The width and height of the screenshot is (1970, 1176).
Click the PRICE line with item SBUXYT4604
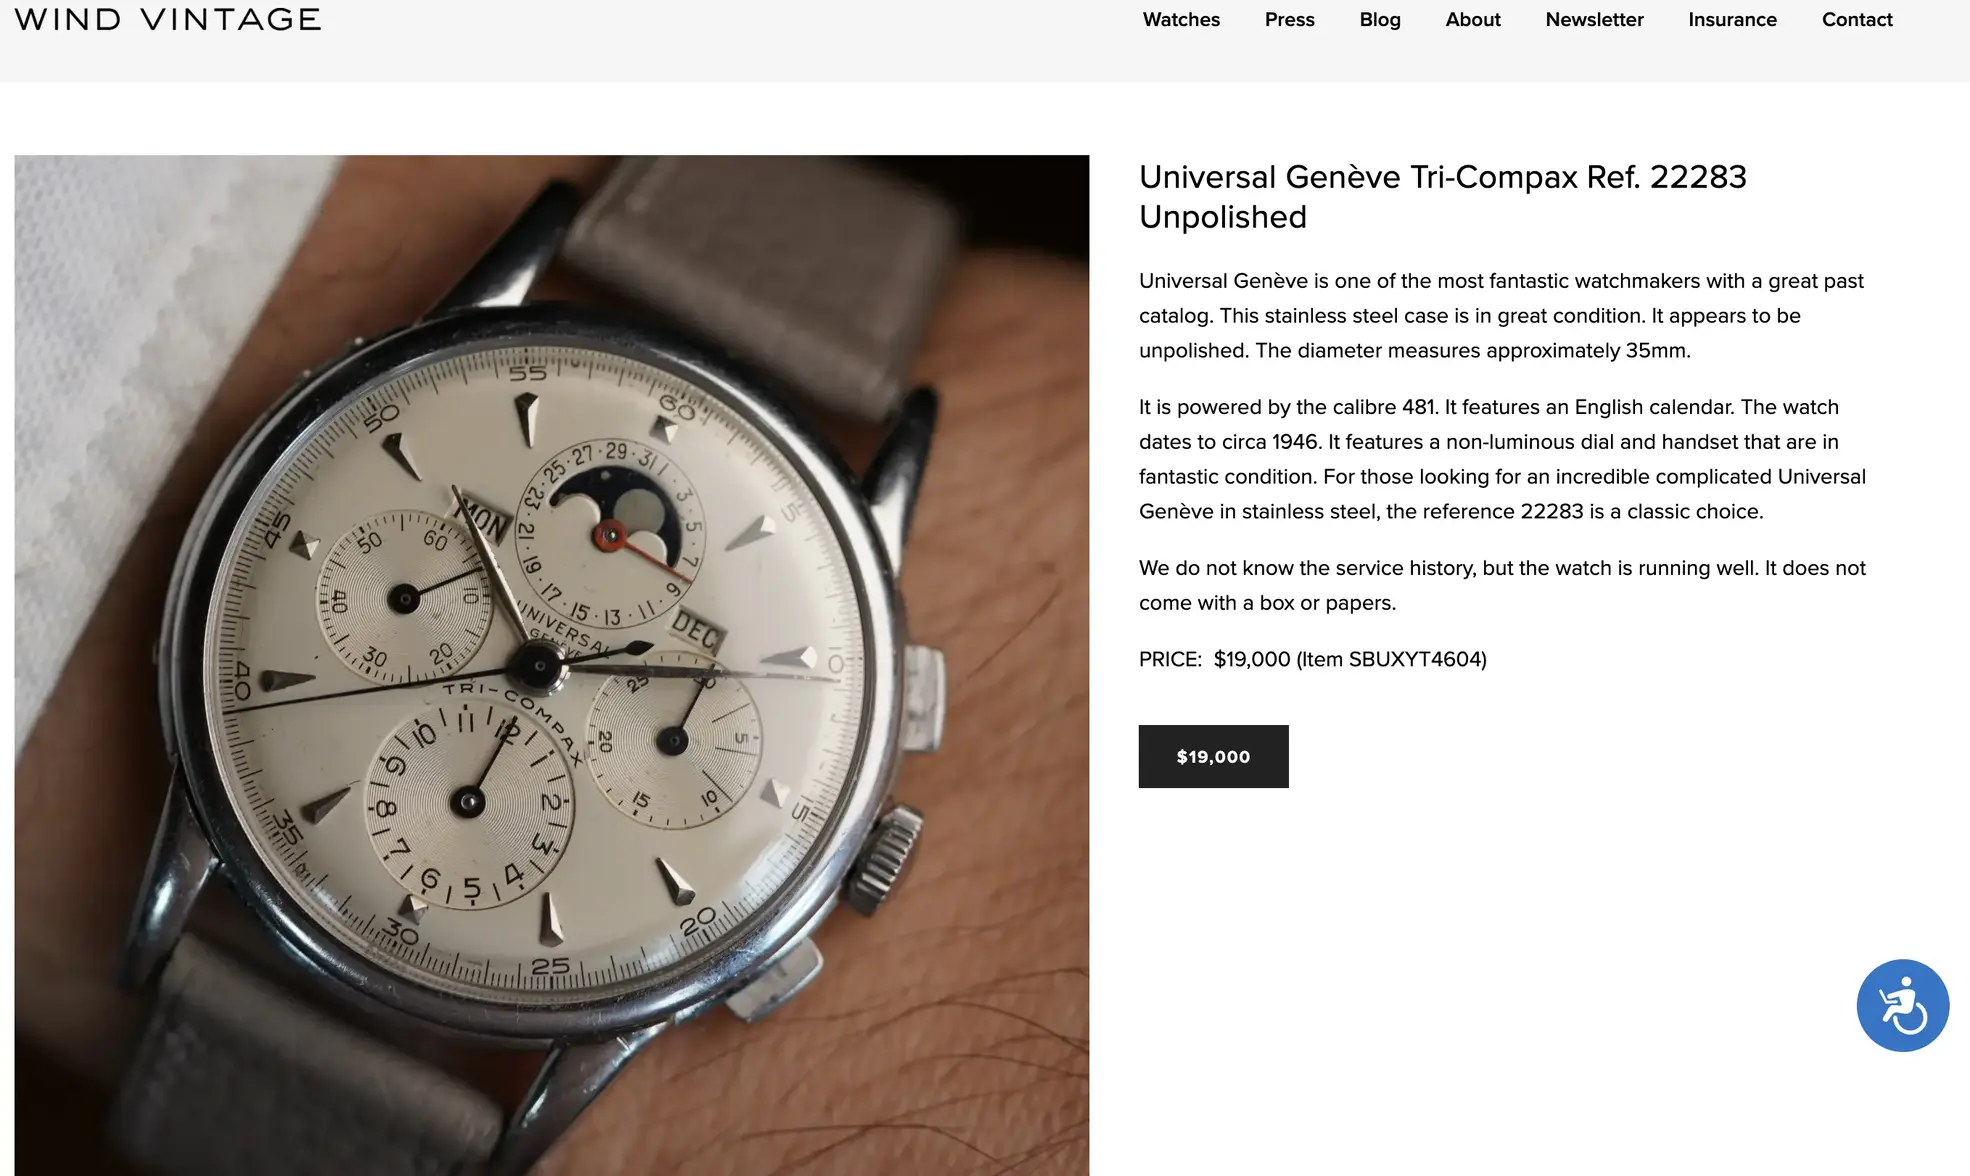pos(1312,659)
